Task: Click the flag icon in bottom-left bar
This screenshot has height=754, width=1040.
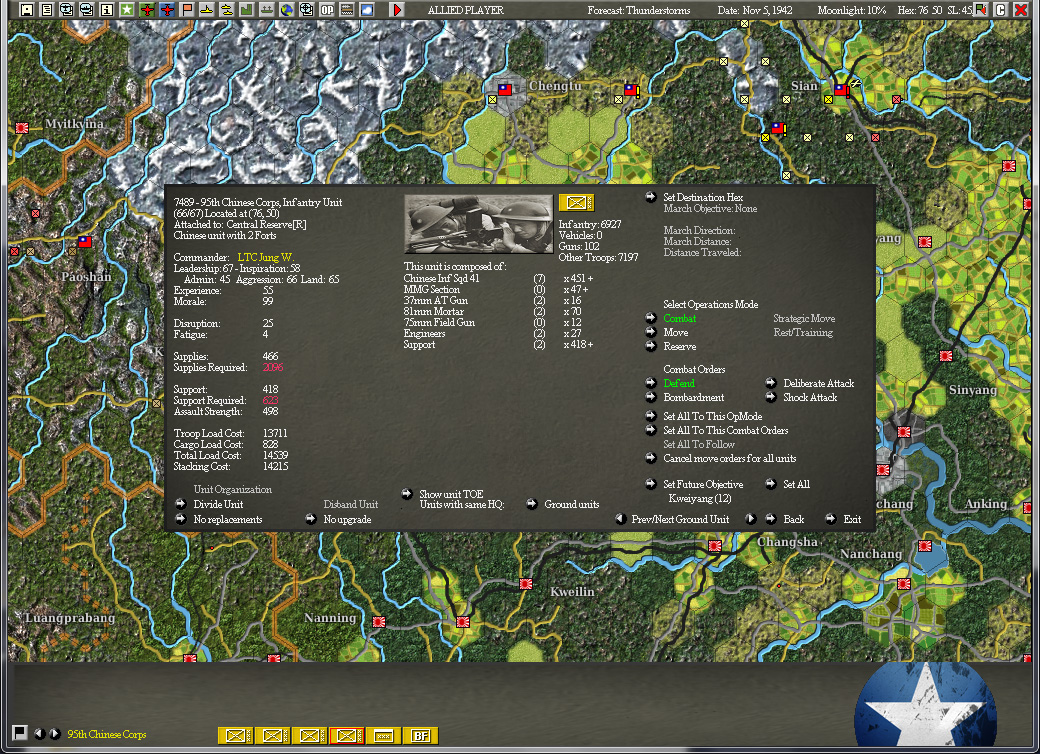Action: tap(20, 732)
